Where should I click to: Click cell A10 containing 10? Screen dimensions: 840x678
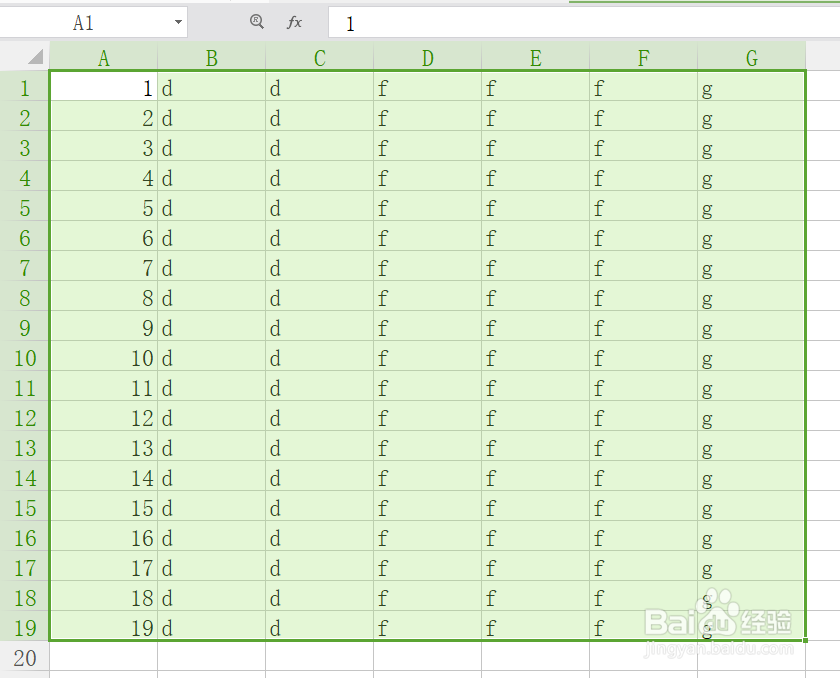point(103,356)
